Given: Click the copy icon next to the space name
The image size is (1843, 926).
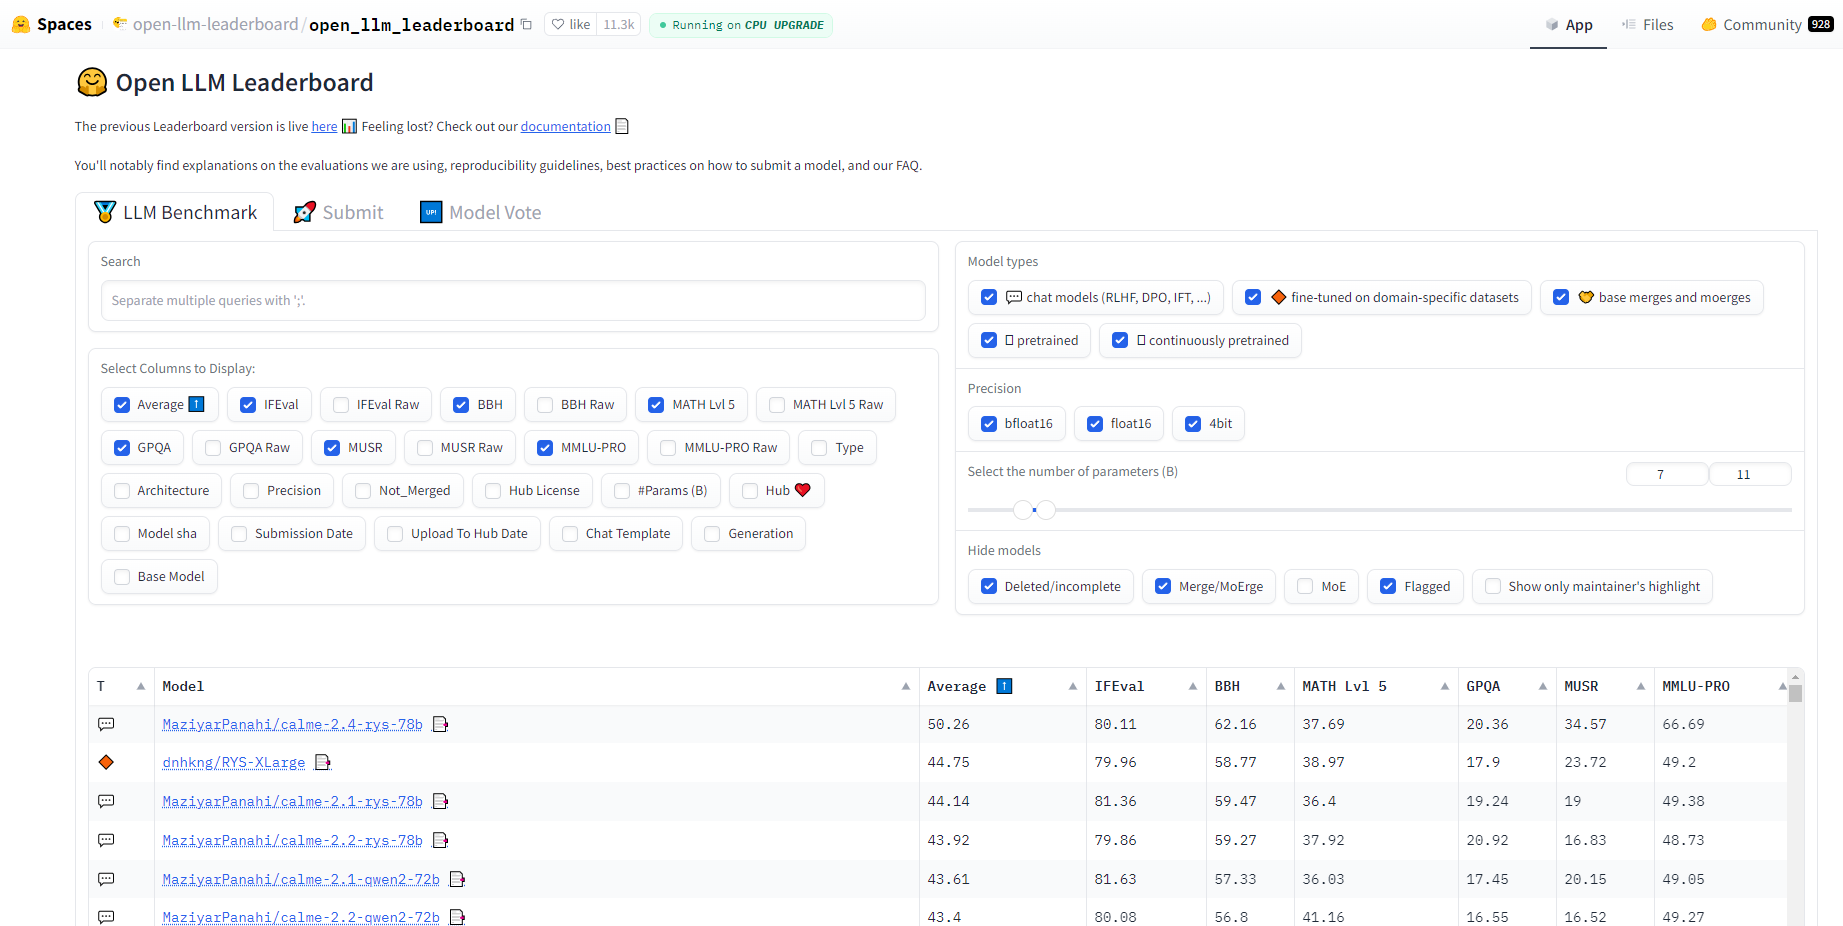Looking at the screenshot, I should [x=526, y=24].
